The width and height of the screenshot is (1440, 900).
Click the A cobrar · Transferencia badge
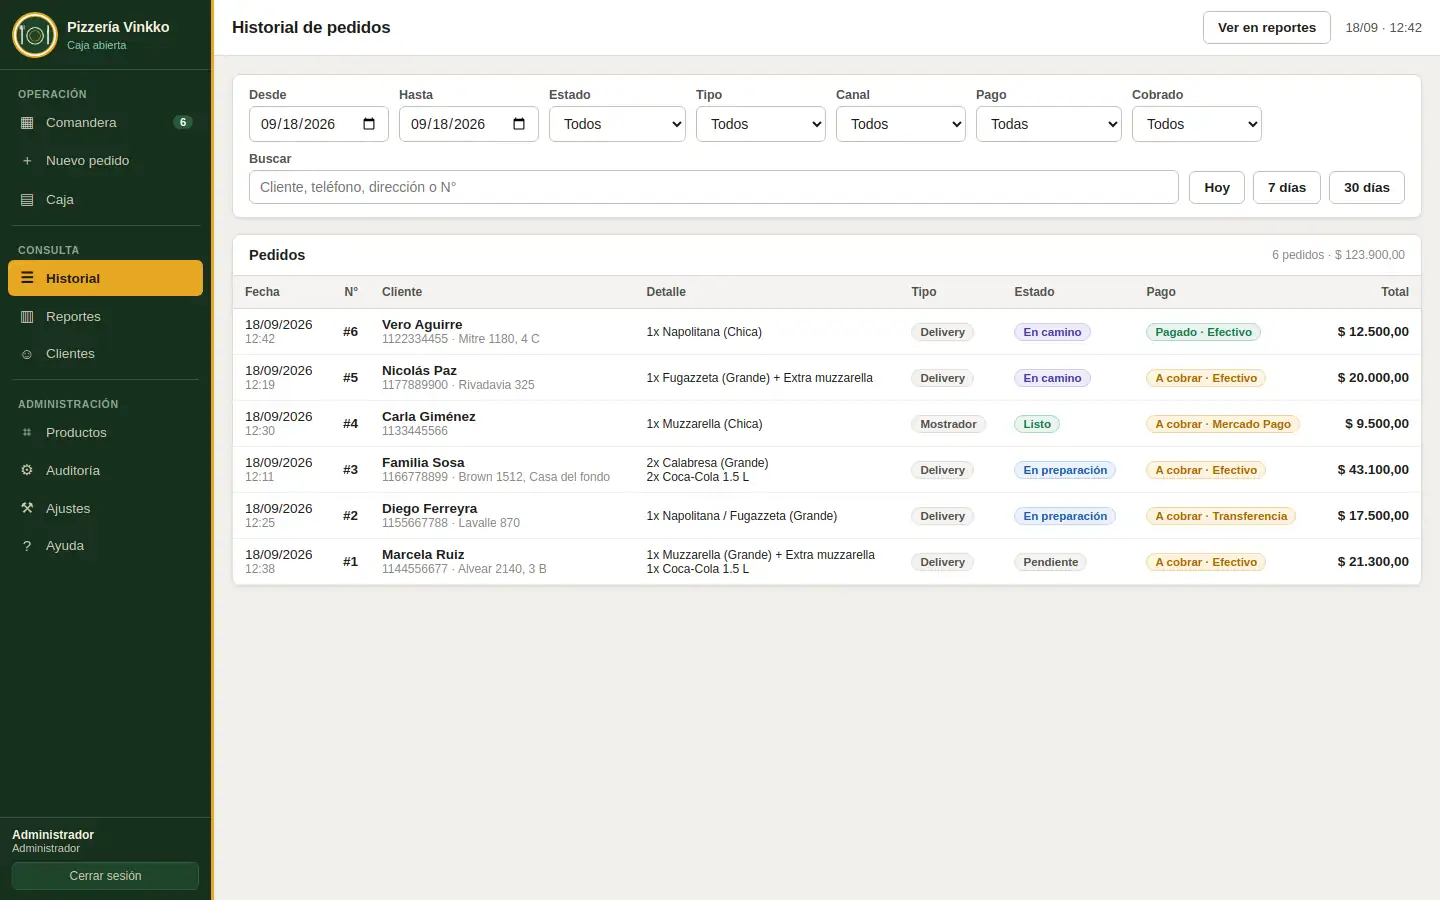point(1221,516)
